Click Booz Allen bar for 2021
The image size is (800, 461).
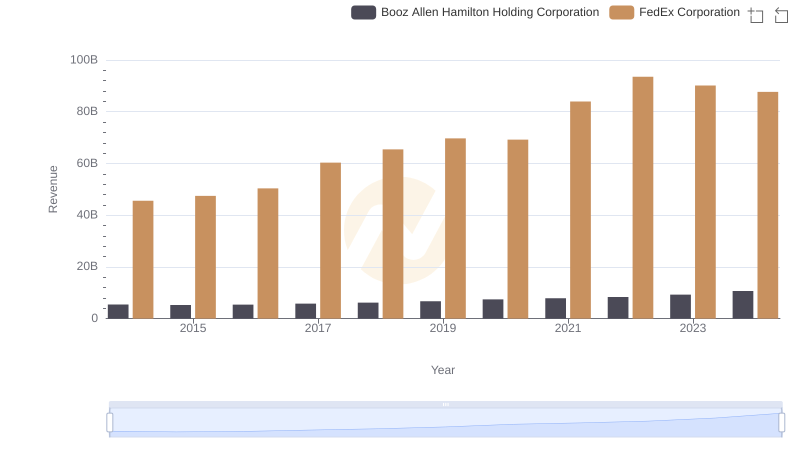tap(556, 309)
